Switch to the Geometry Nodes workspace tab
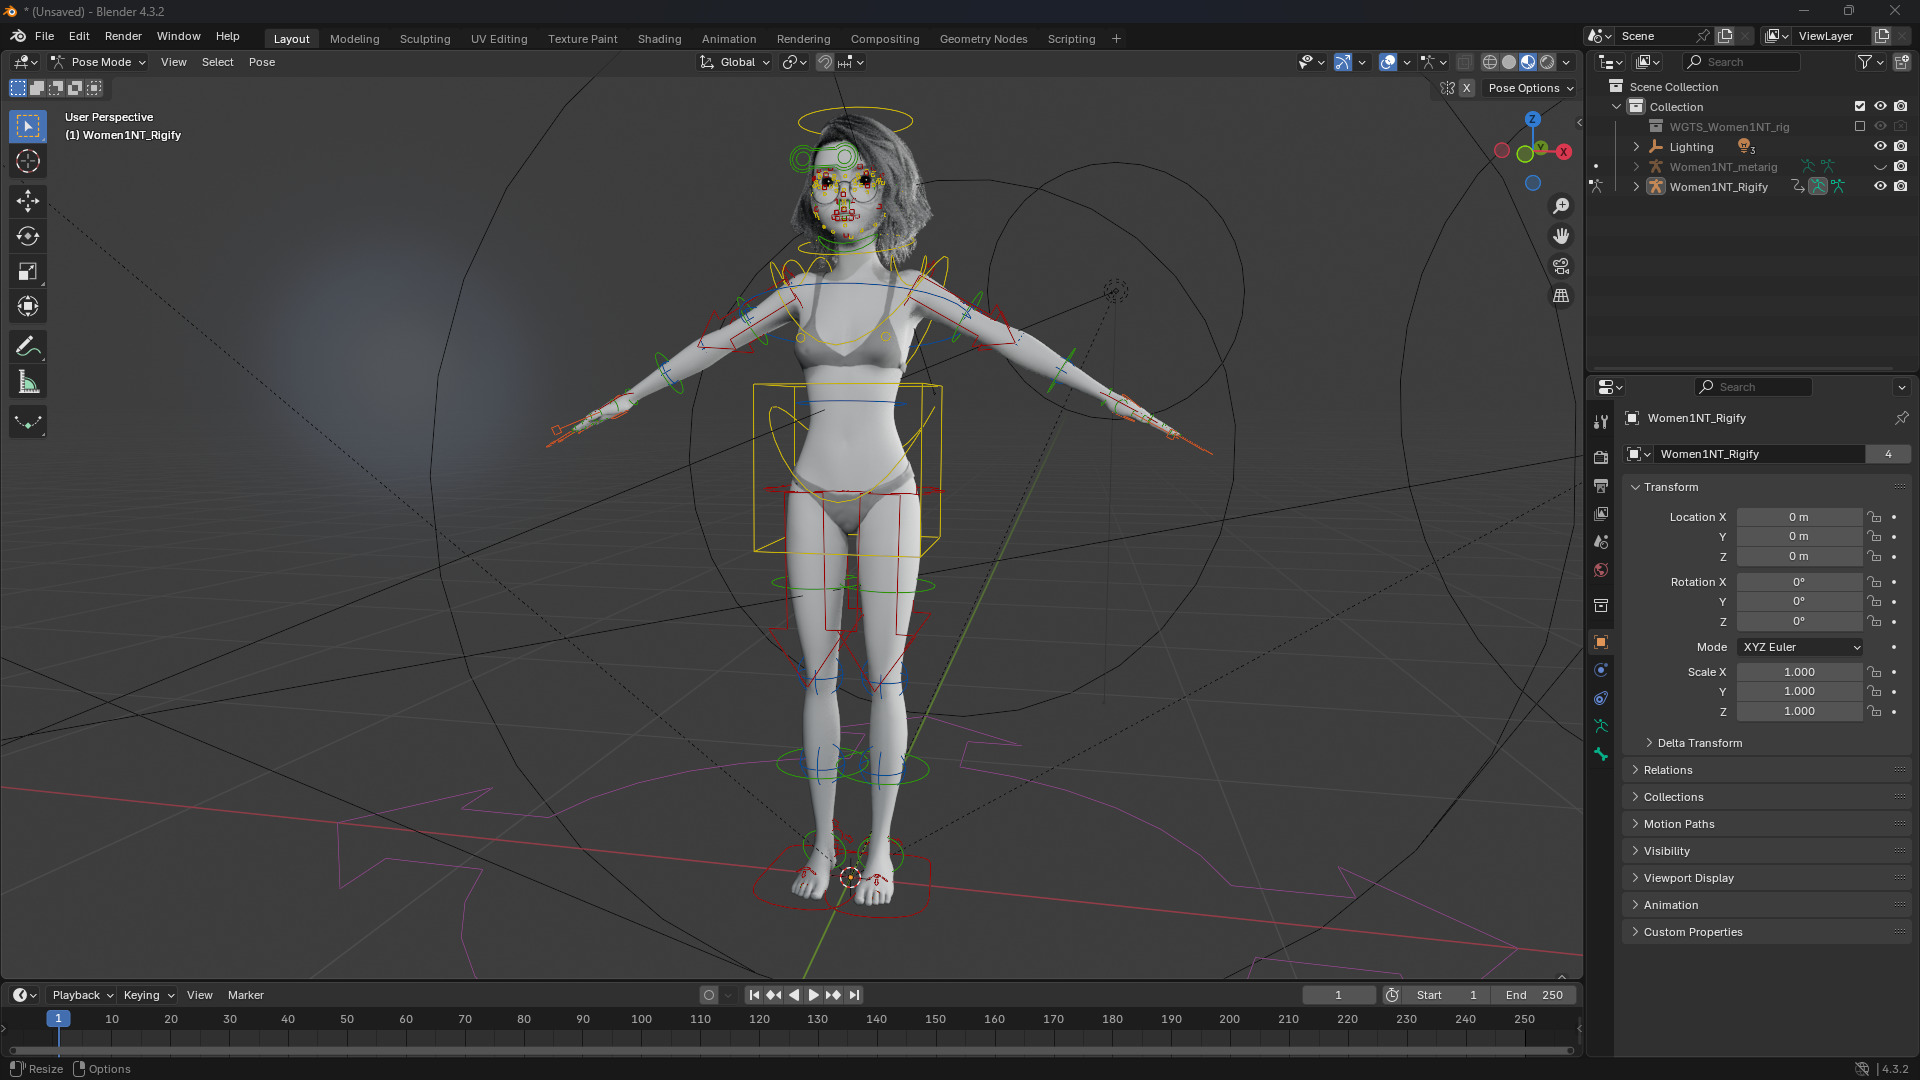 pos(983,39)
